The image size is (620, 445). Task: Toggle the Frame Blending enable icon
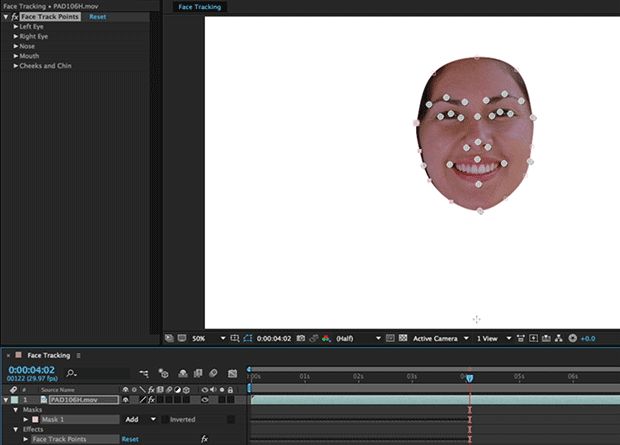(x=198, y=373)
